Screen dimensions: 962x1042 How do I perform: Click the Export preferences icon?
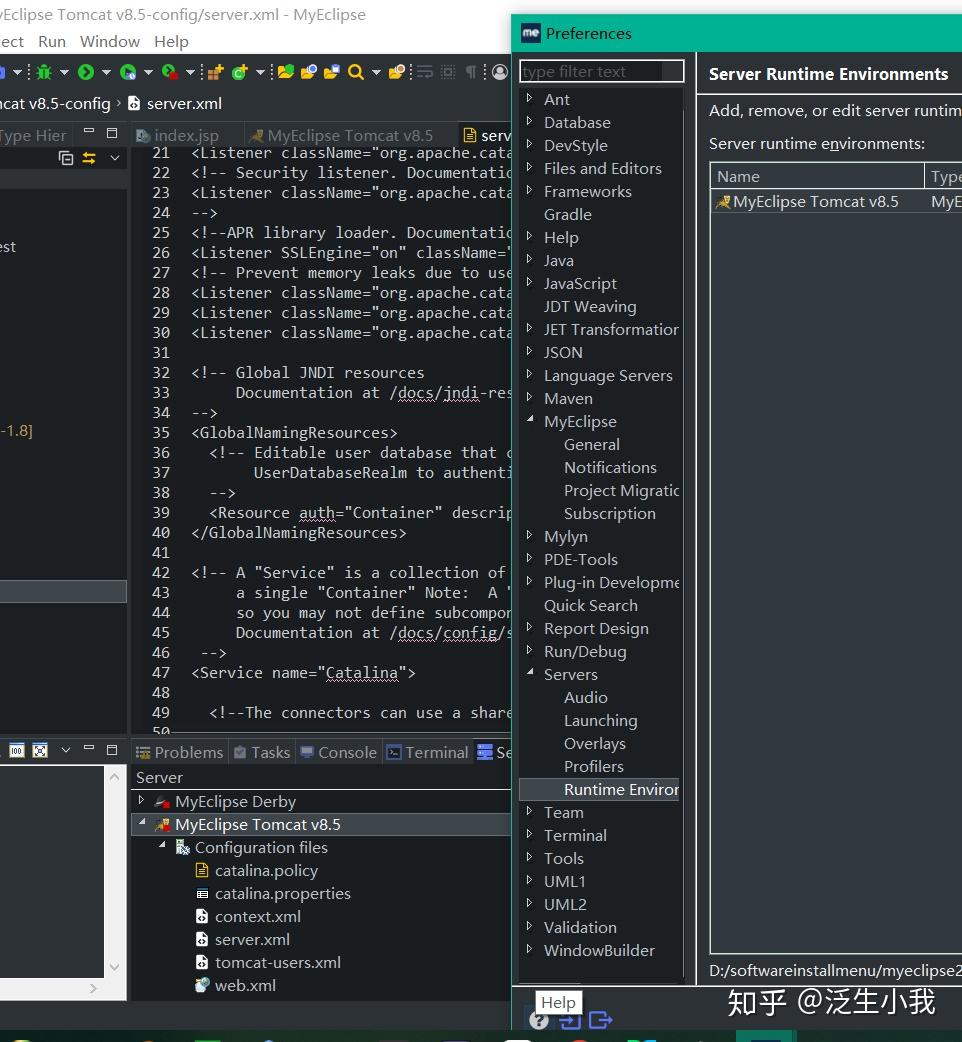coord(600,1021)
